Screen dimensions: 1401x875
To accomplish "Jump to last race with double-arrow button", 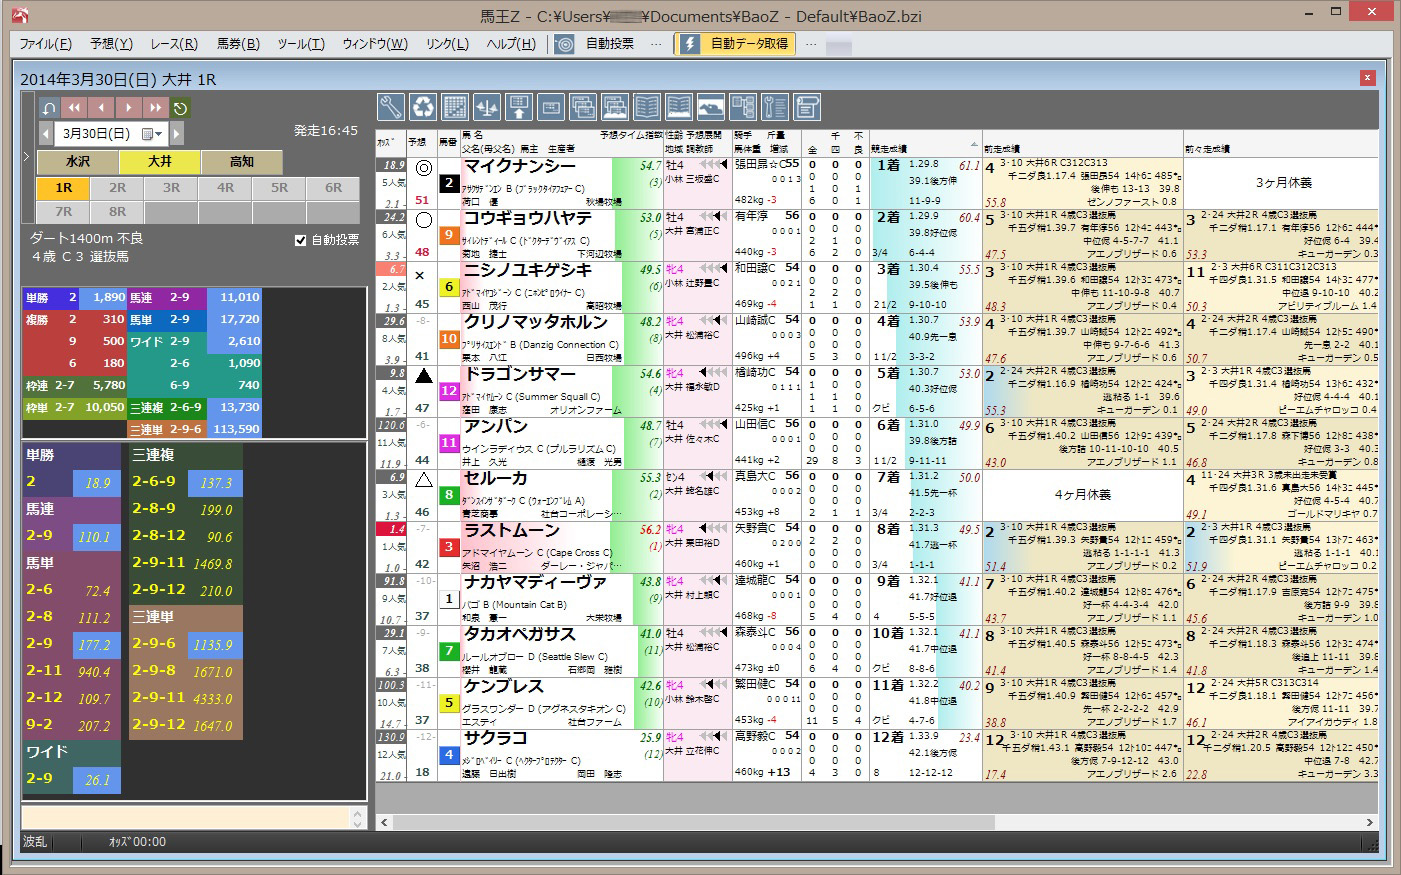I will tap(154, 107).
